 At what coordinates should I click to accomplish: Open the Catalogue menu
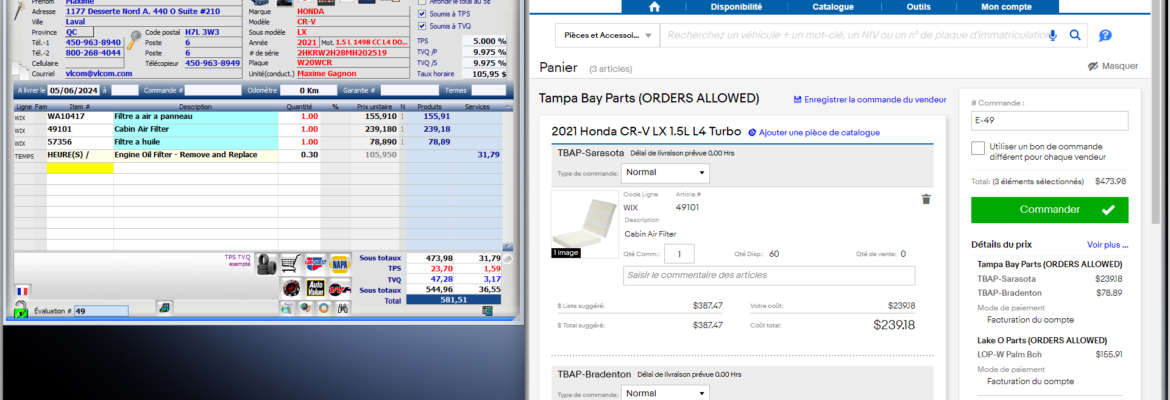pos(833,7)
